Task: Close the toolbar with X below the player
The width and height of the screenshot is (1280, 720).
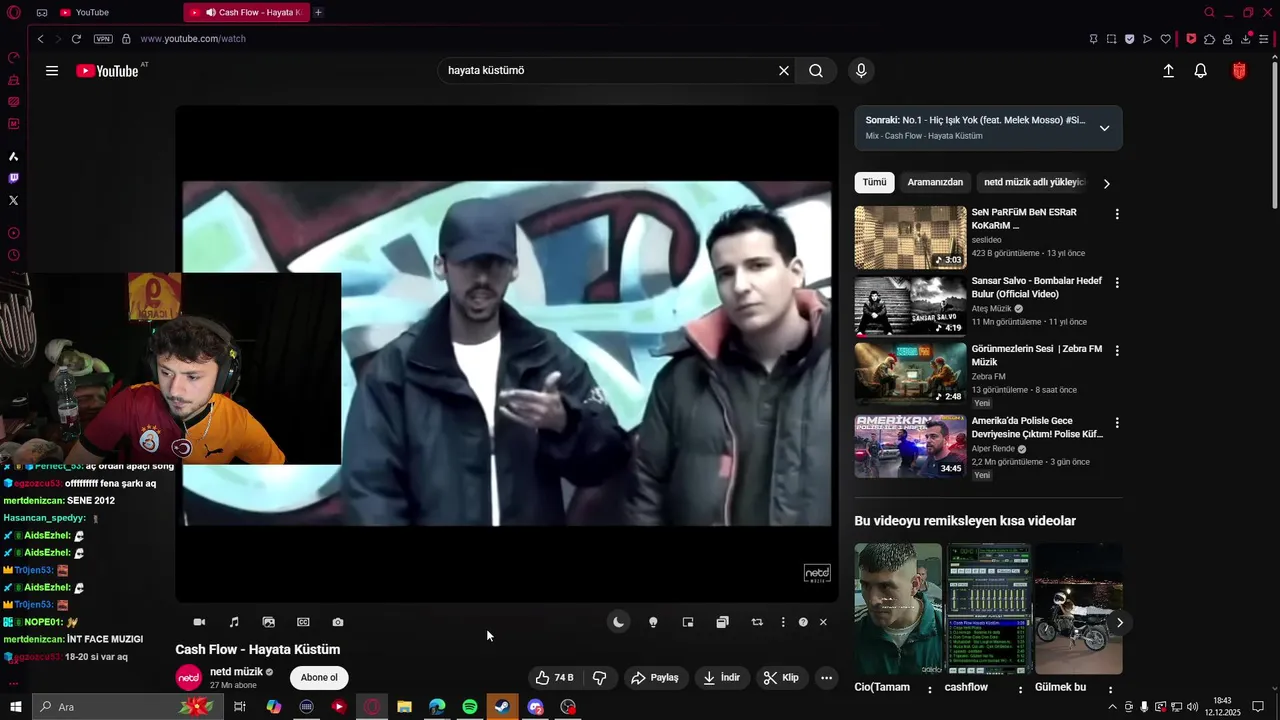Action: pyautogui.click(x=823, y=622)
